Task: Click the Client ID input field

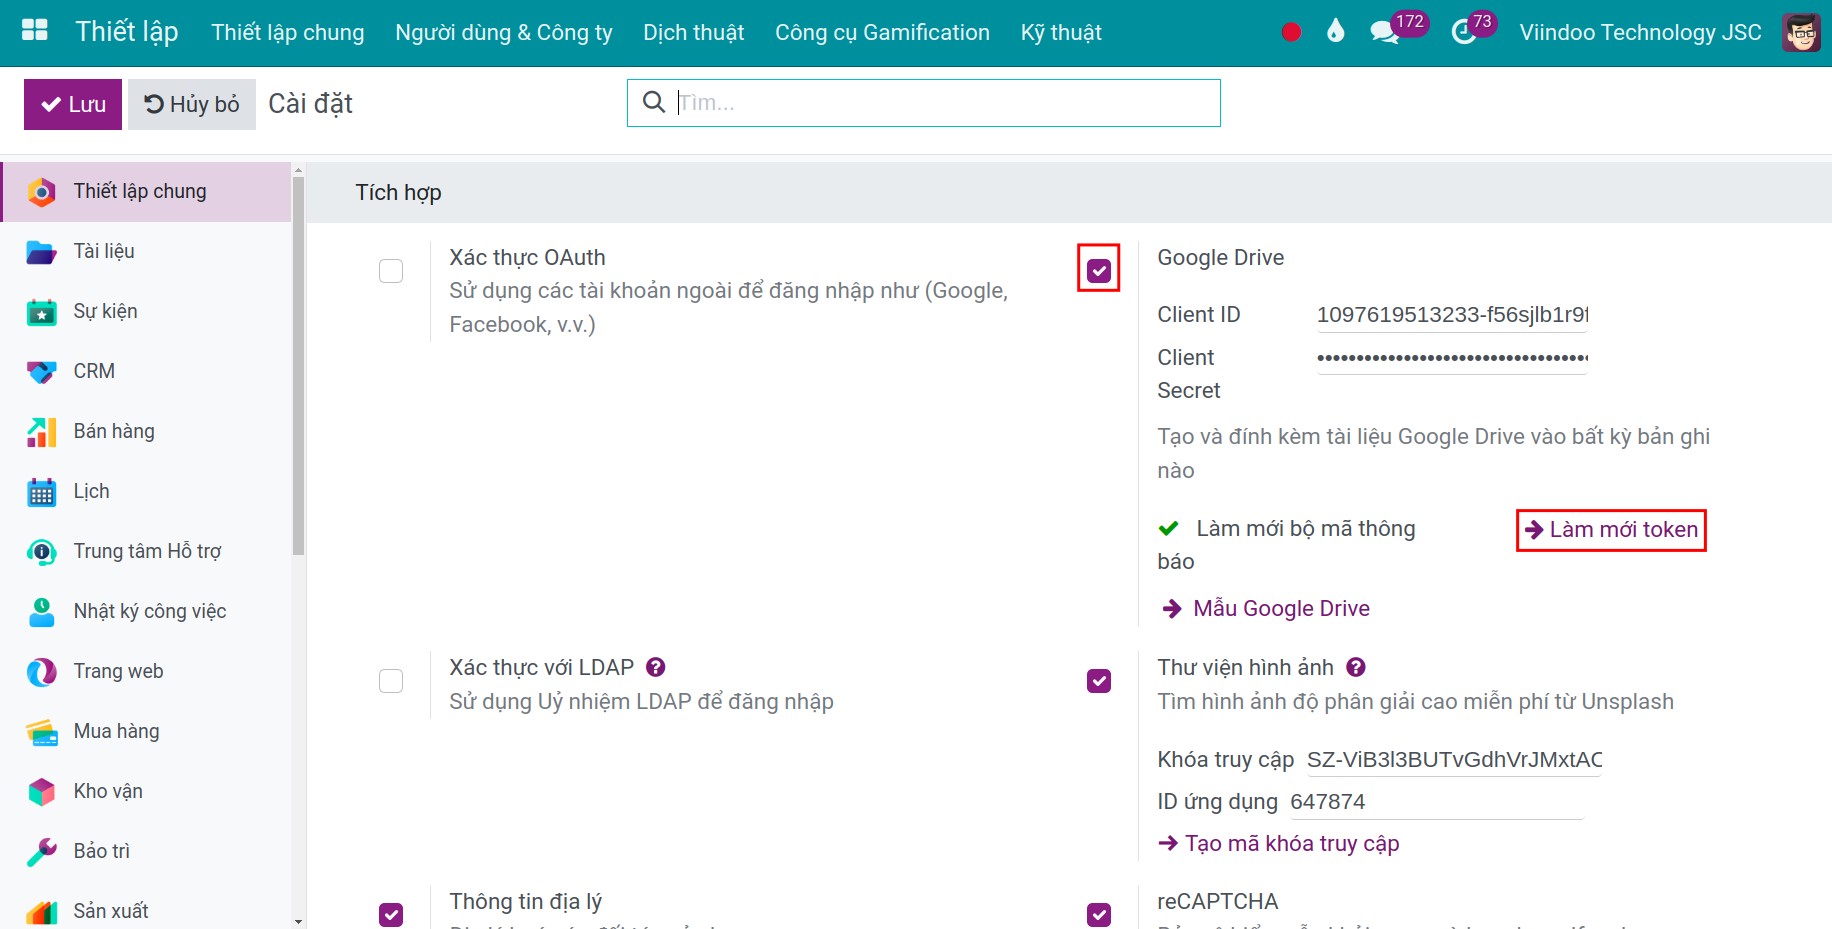Action: 1452,315
